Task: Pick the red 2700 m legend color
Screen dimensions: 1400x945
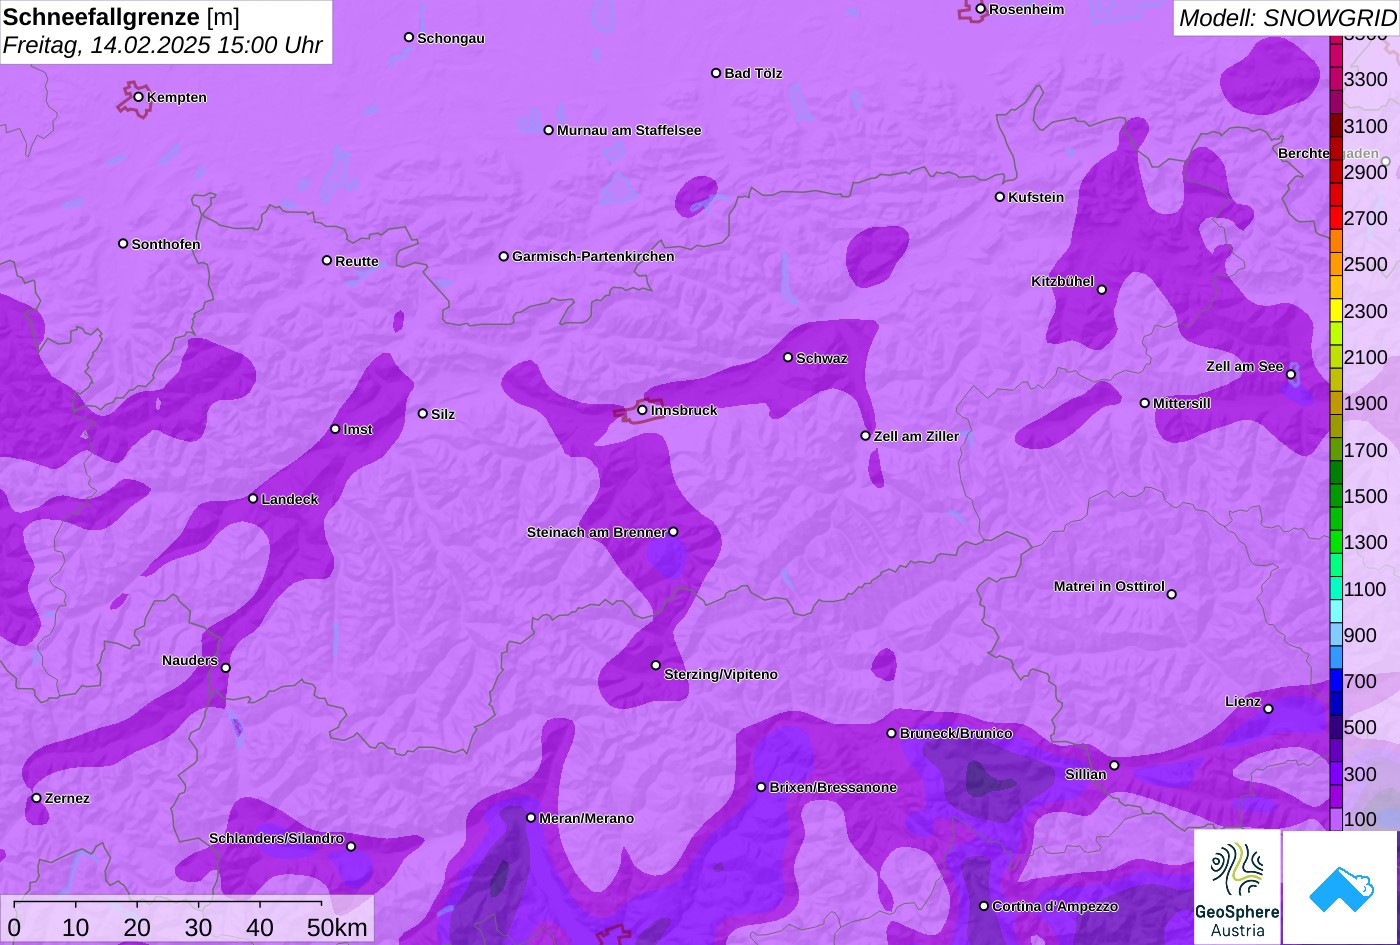Action: pos(1336,218)
